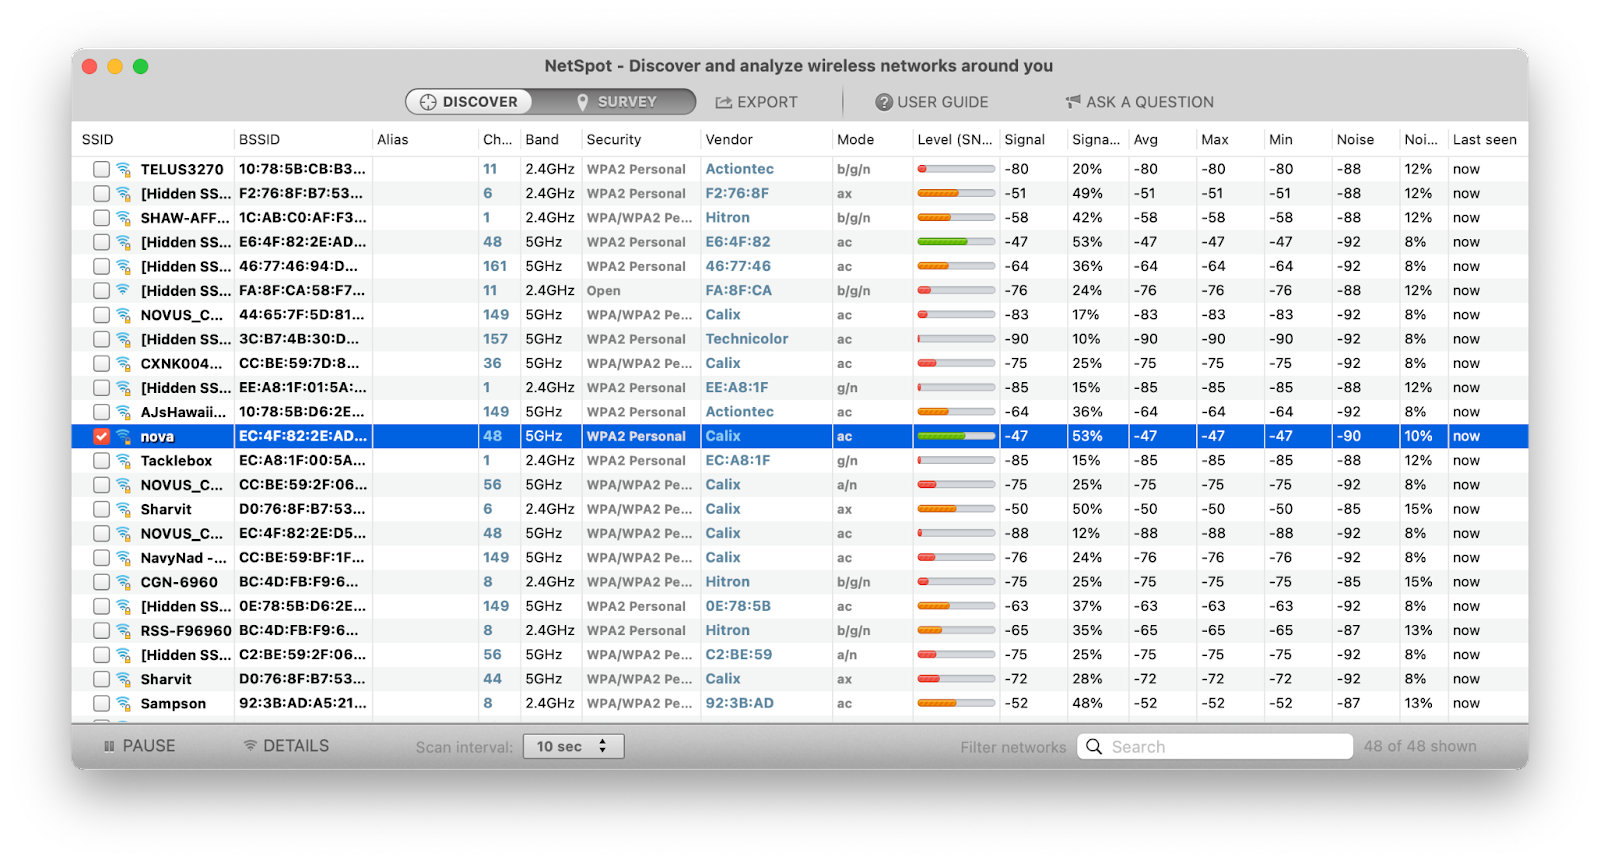Open network Details

coord(286,746)
